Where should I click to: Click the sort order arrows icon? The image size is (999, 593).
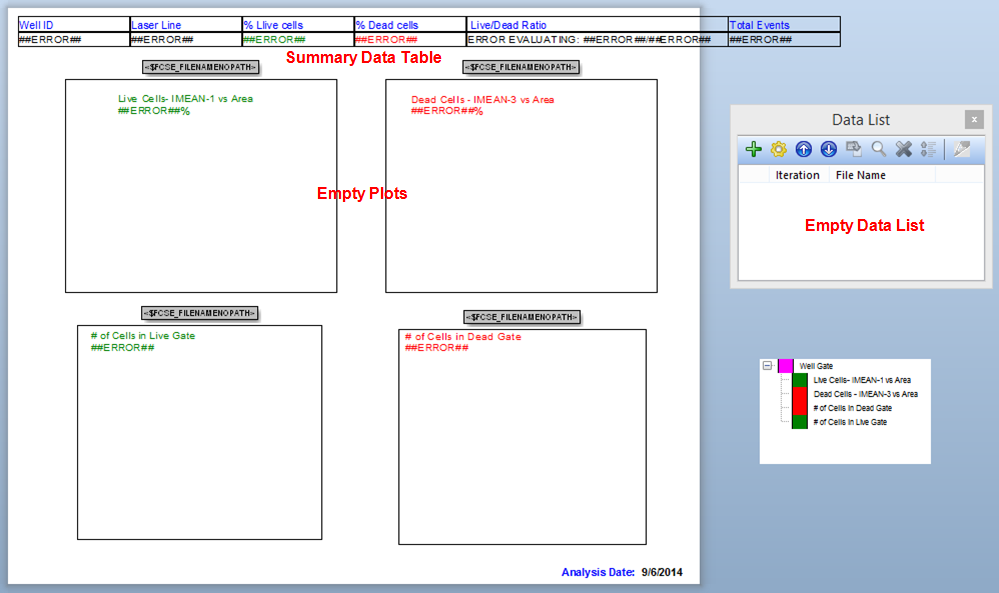pyautogui.click(x=929, y=149)
